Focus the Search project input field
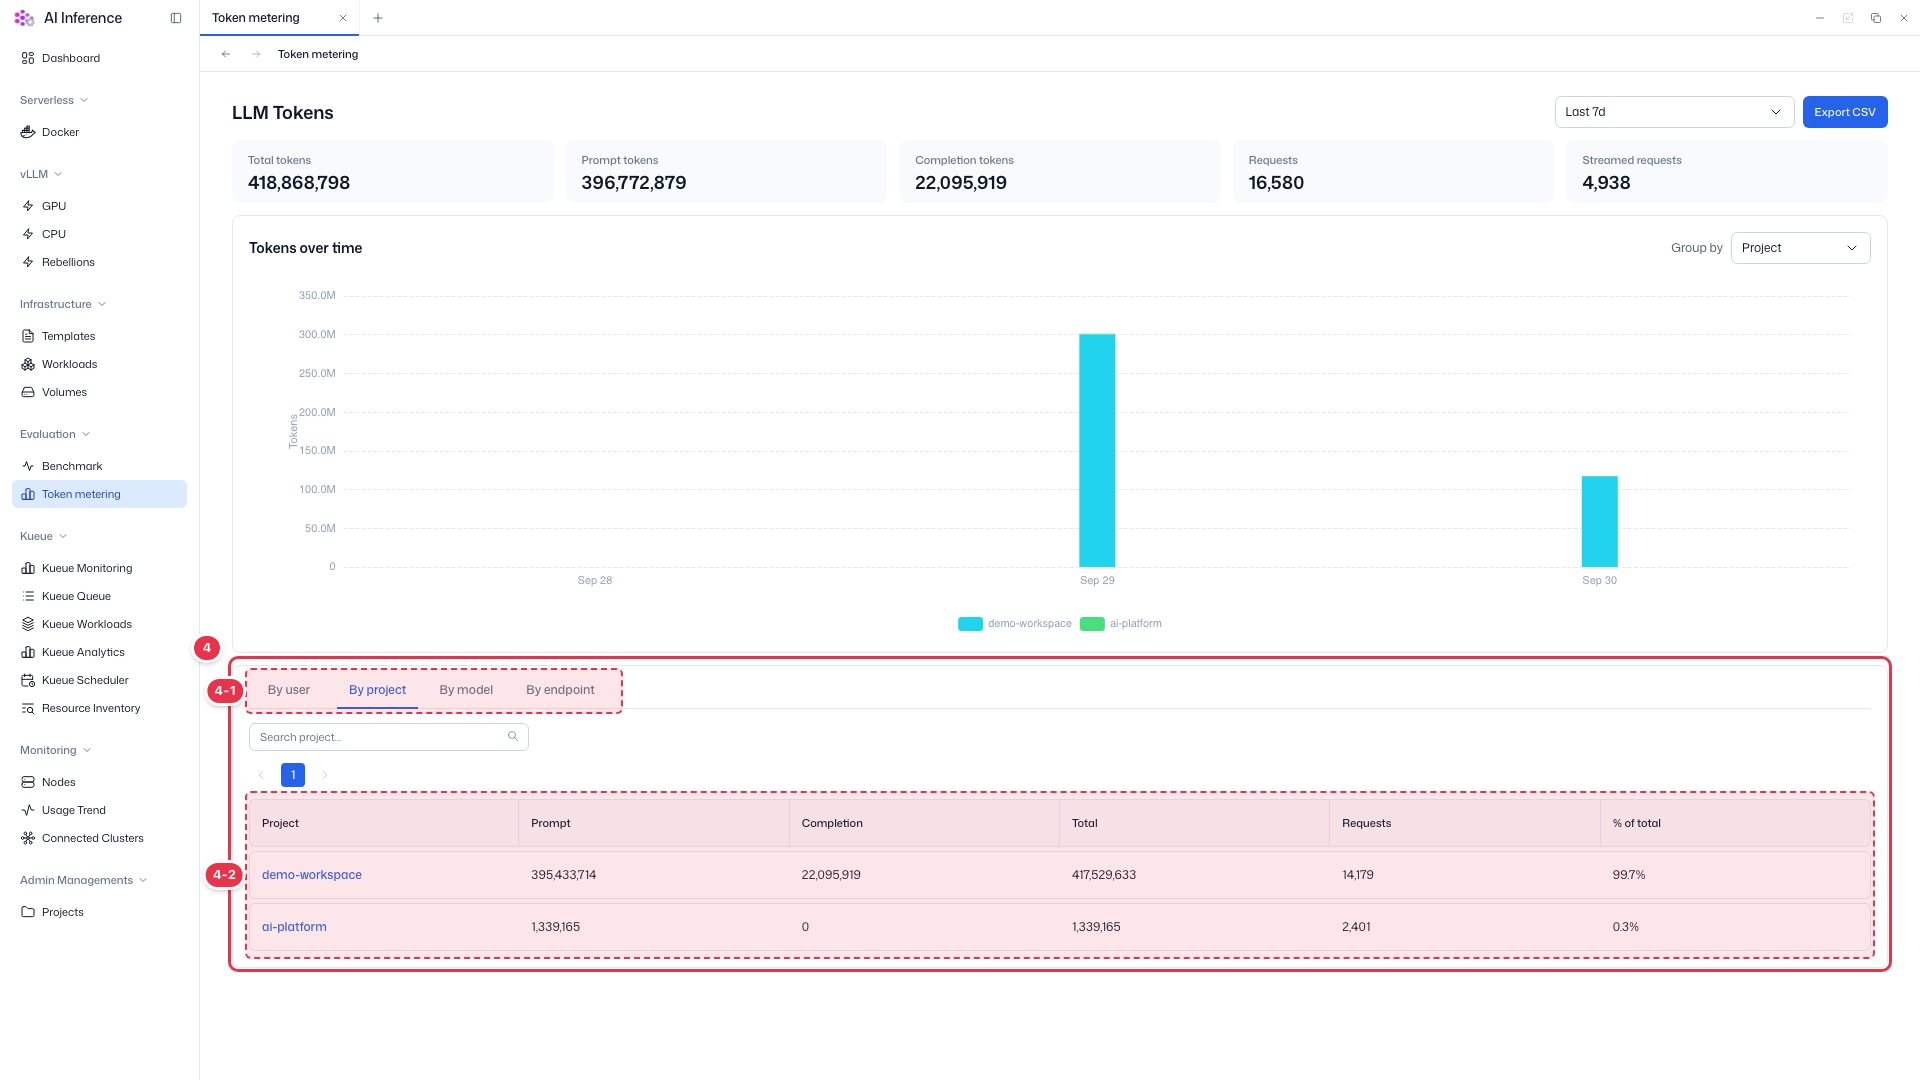1920x1080 pixels. point(389,737)
